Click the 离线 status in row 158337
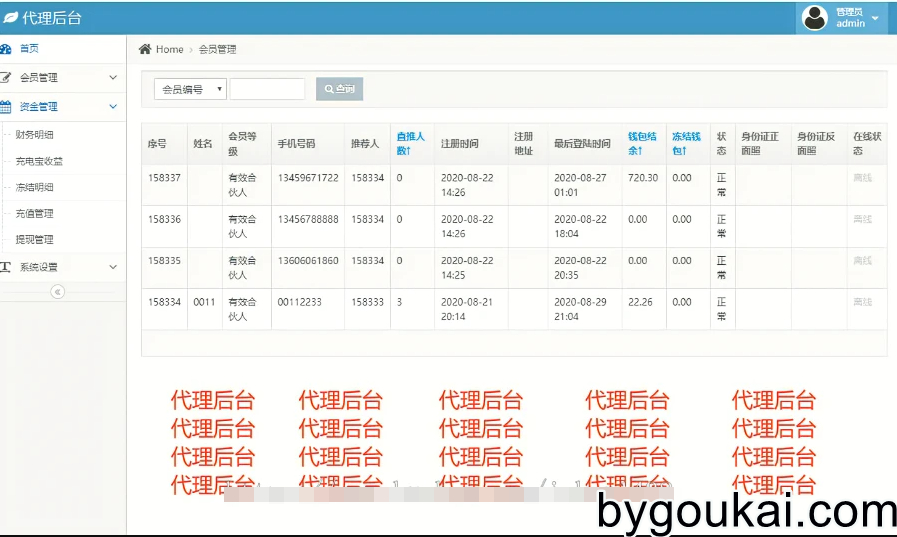This screenshot has height=537, width=897. click(863, 178)
